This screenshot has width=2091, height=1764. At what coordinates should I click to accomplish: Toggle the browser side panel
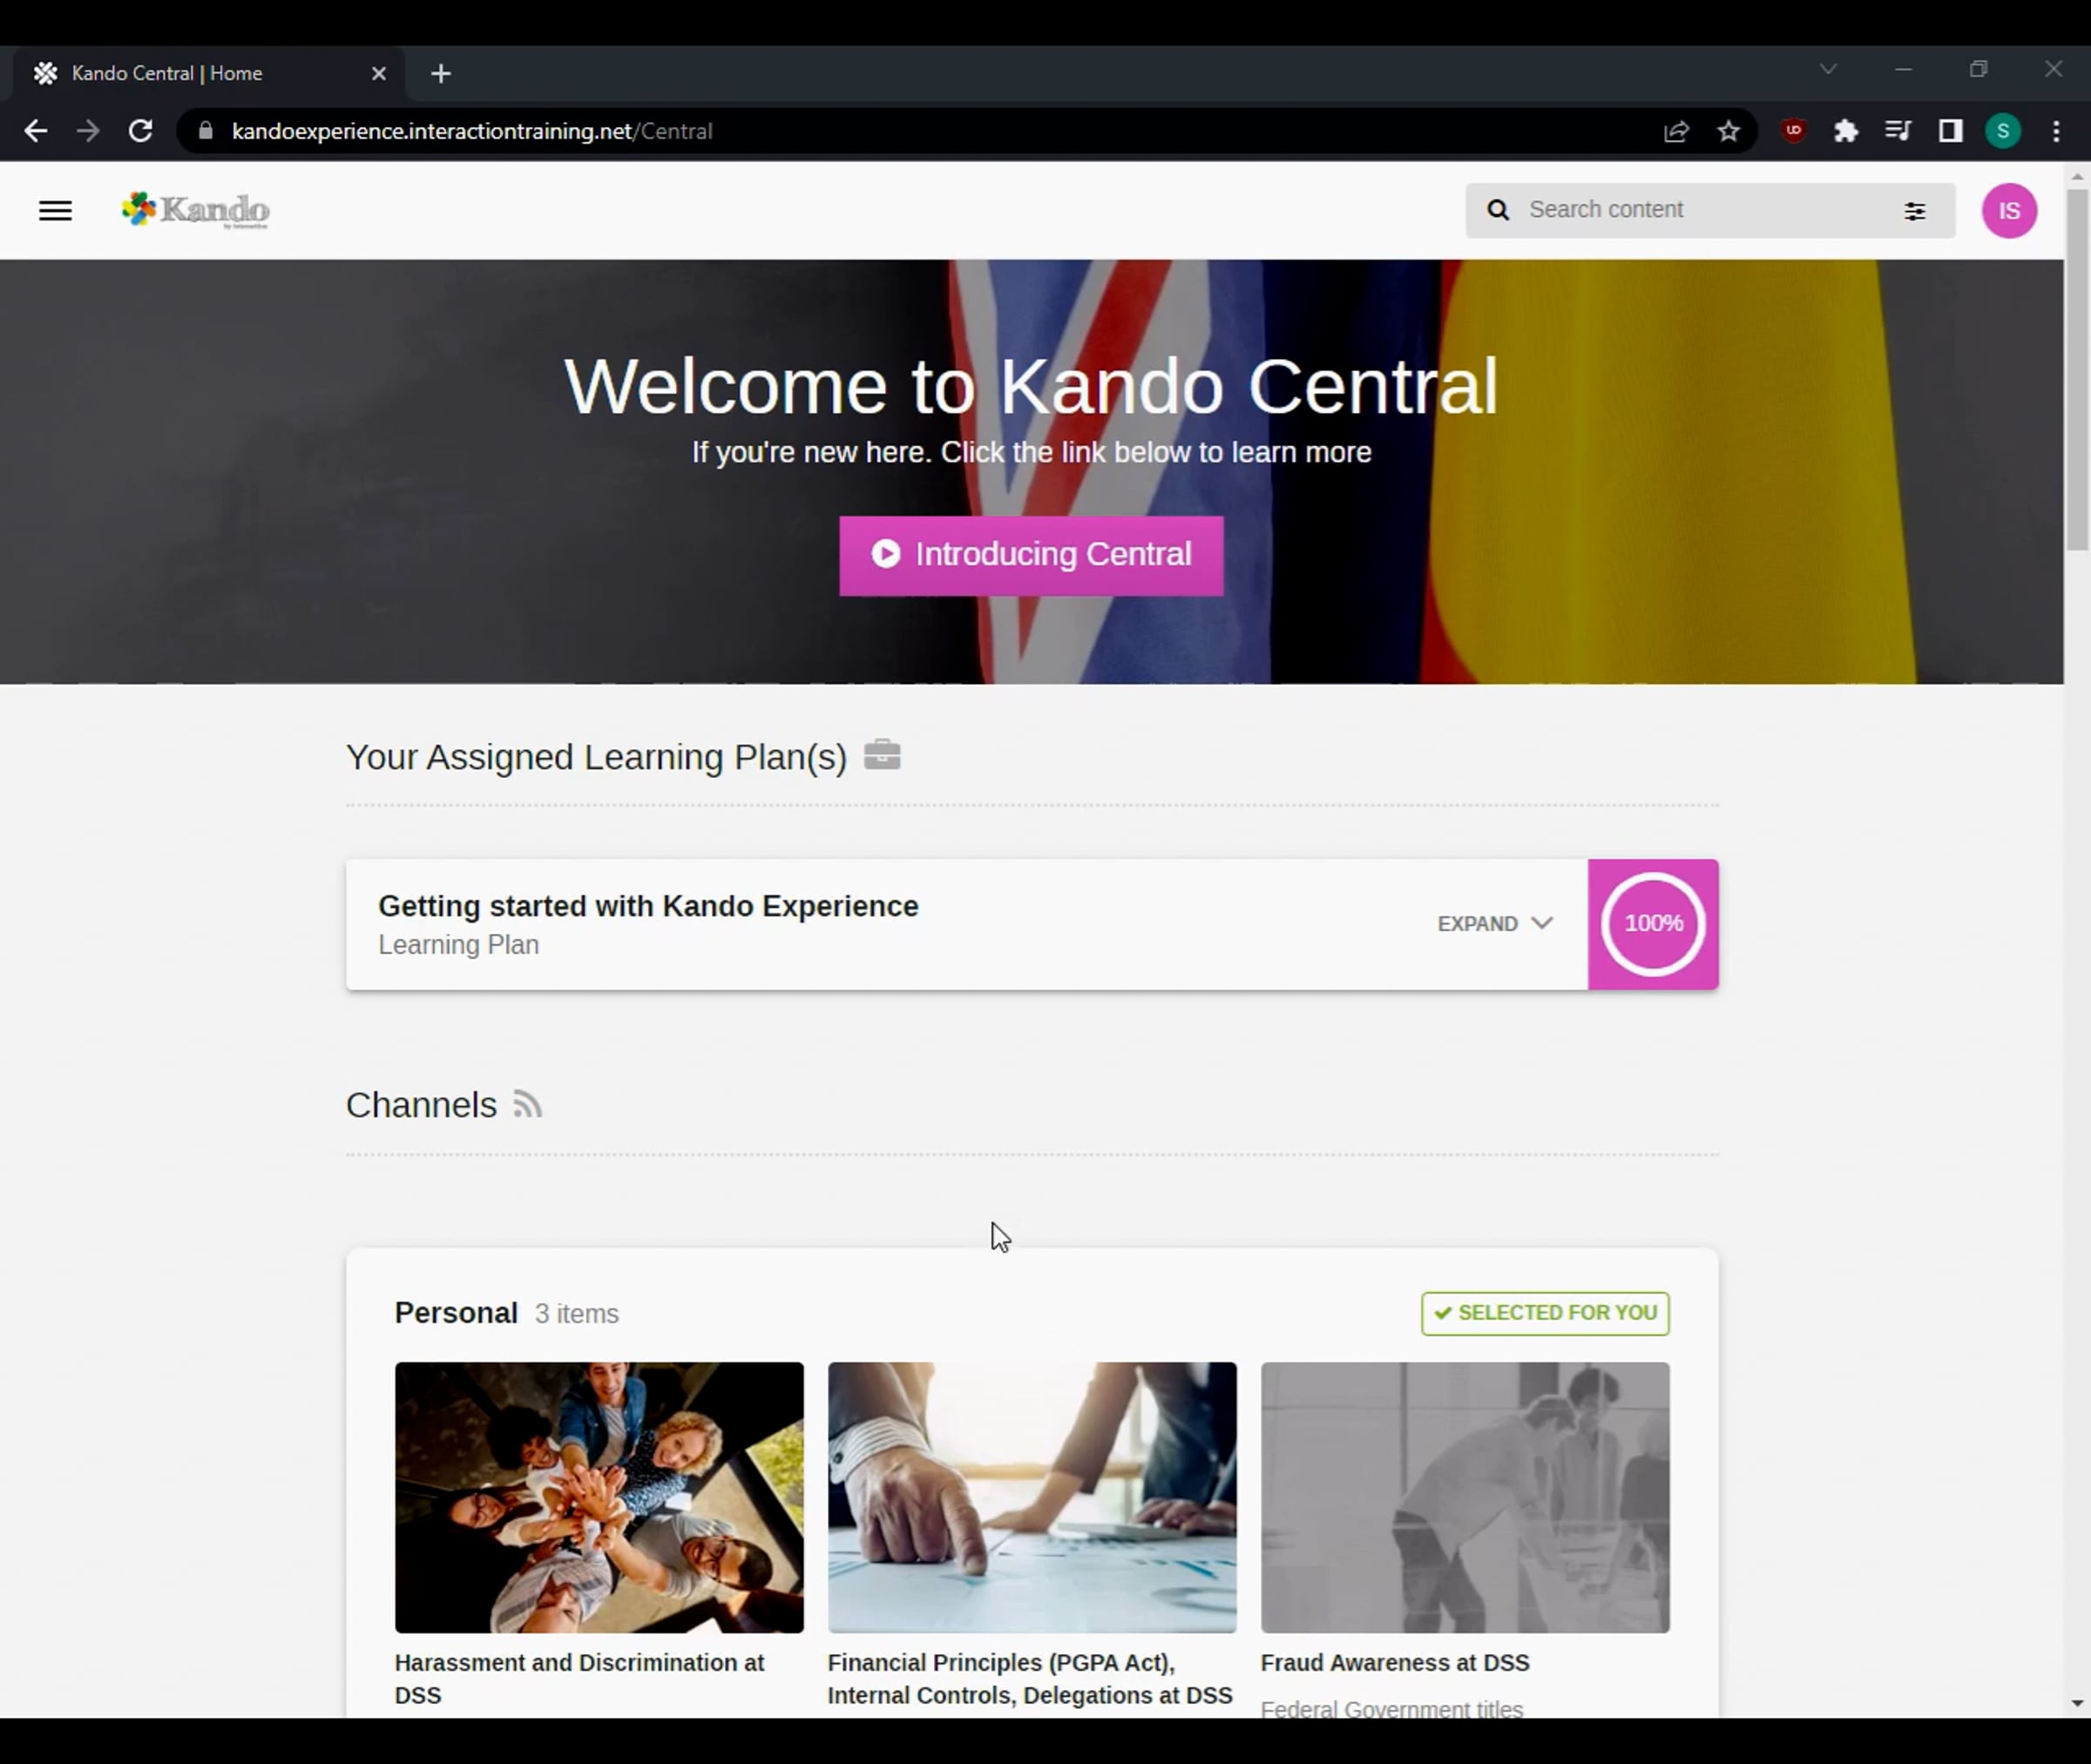[1950, 131]
